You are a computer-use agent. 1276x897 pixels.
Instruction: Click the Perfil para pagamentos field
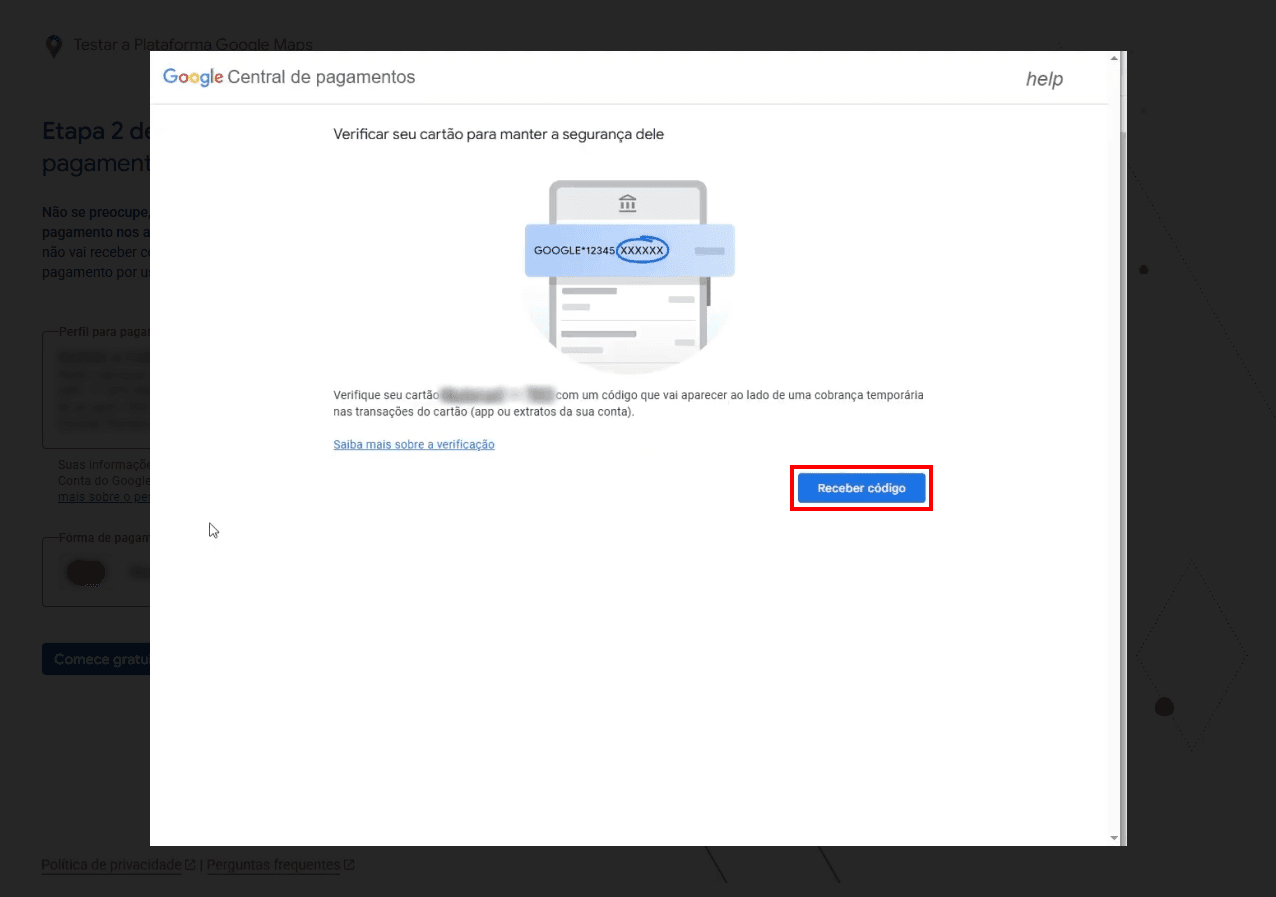(x=96, y=390)
